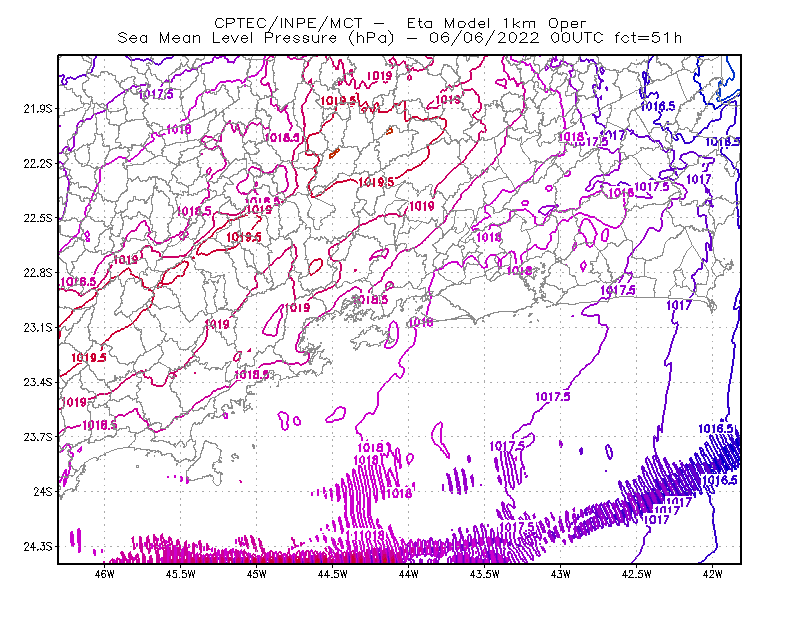
Task: Click the 44.5W longitude axis label
Action: [x=333, y=574]
